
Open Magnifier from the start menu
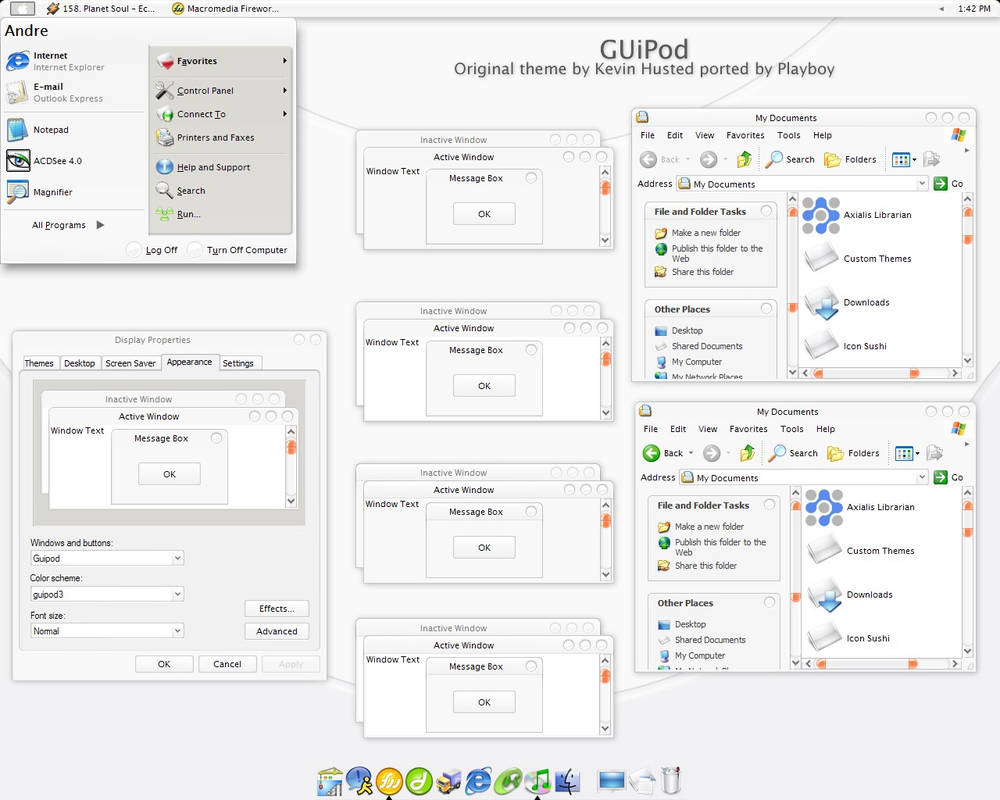(39, 192)
